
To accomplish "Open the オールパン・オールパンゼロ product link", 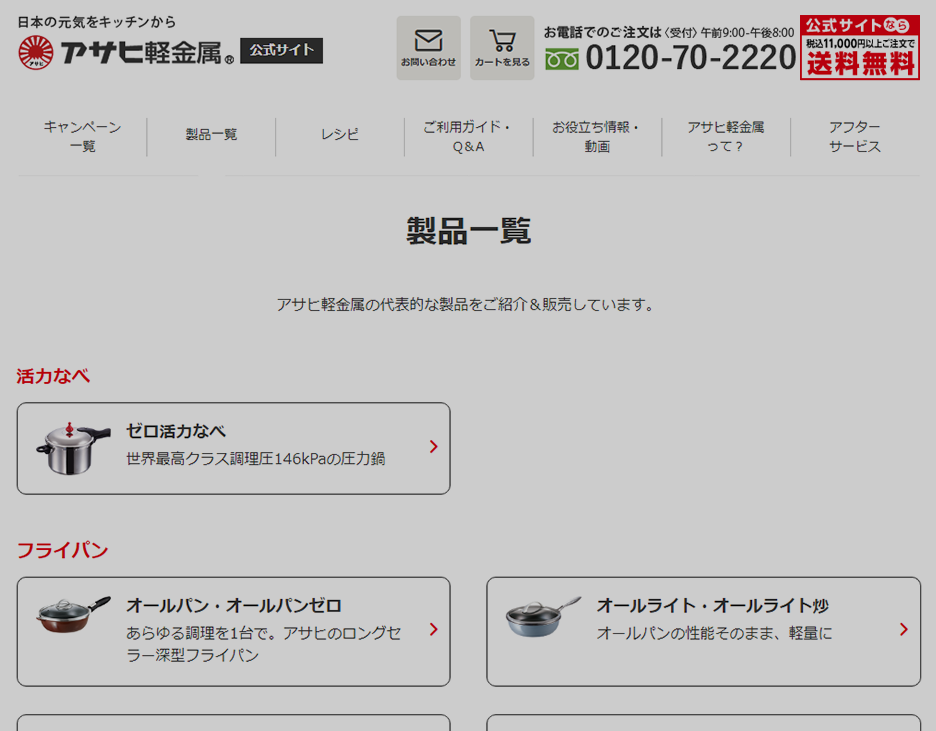I will click(x=233, y=631).
